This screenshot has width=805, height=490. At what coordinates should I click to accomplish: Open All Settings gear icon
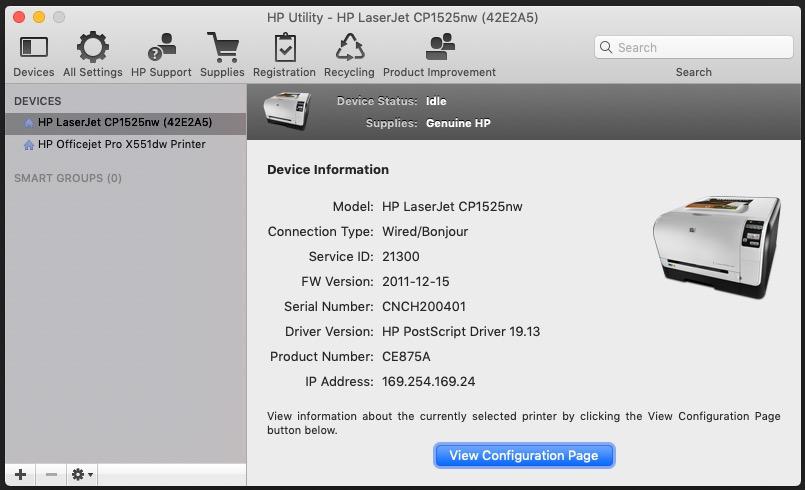coord(93,47)
